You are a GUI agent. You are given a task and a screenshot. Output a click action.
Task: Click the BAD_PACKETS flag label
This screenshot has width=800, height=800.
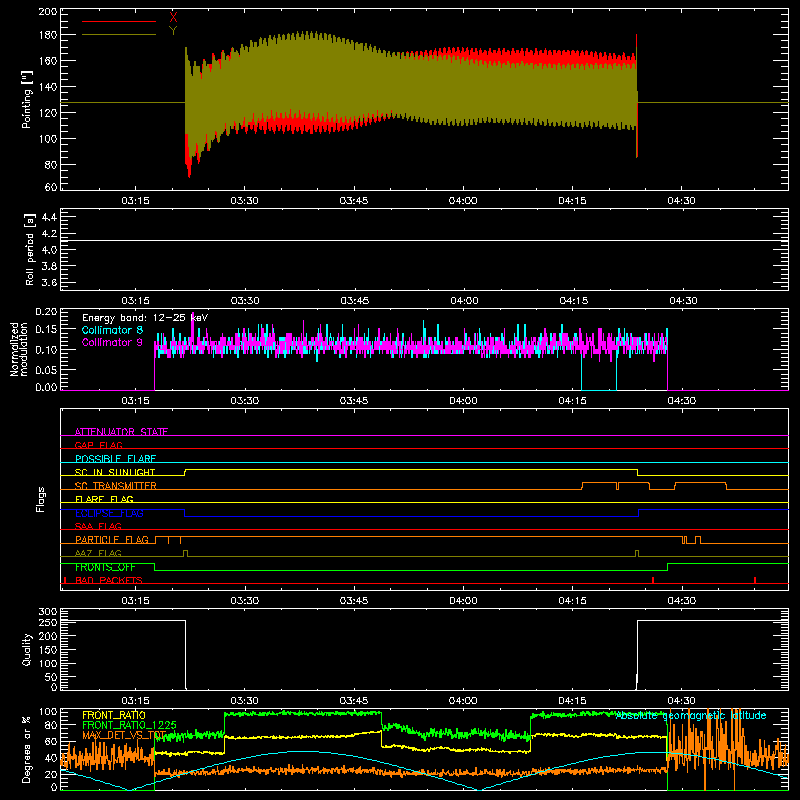point(109,580)
